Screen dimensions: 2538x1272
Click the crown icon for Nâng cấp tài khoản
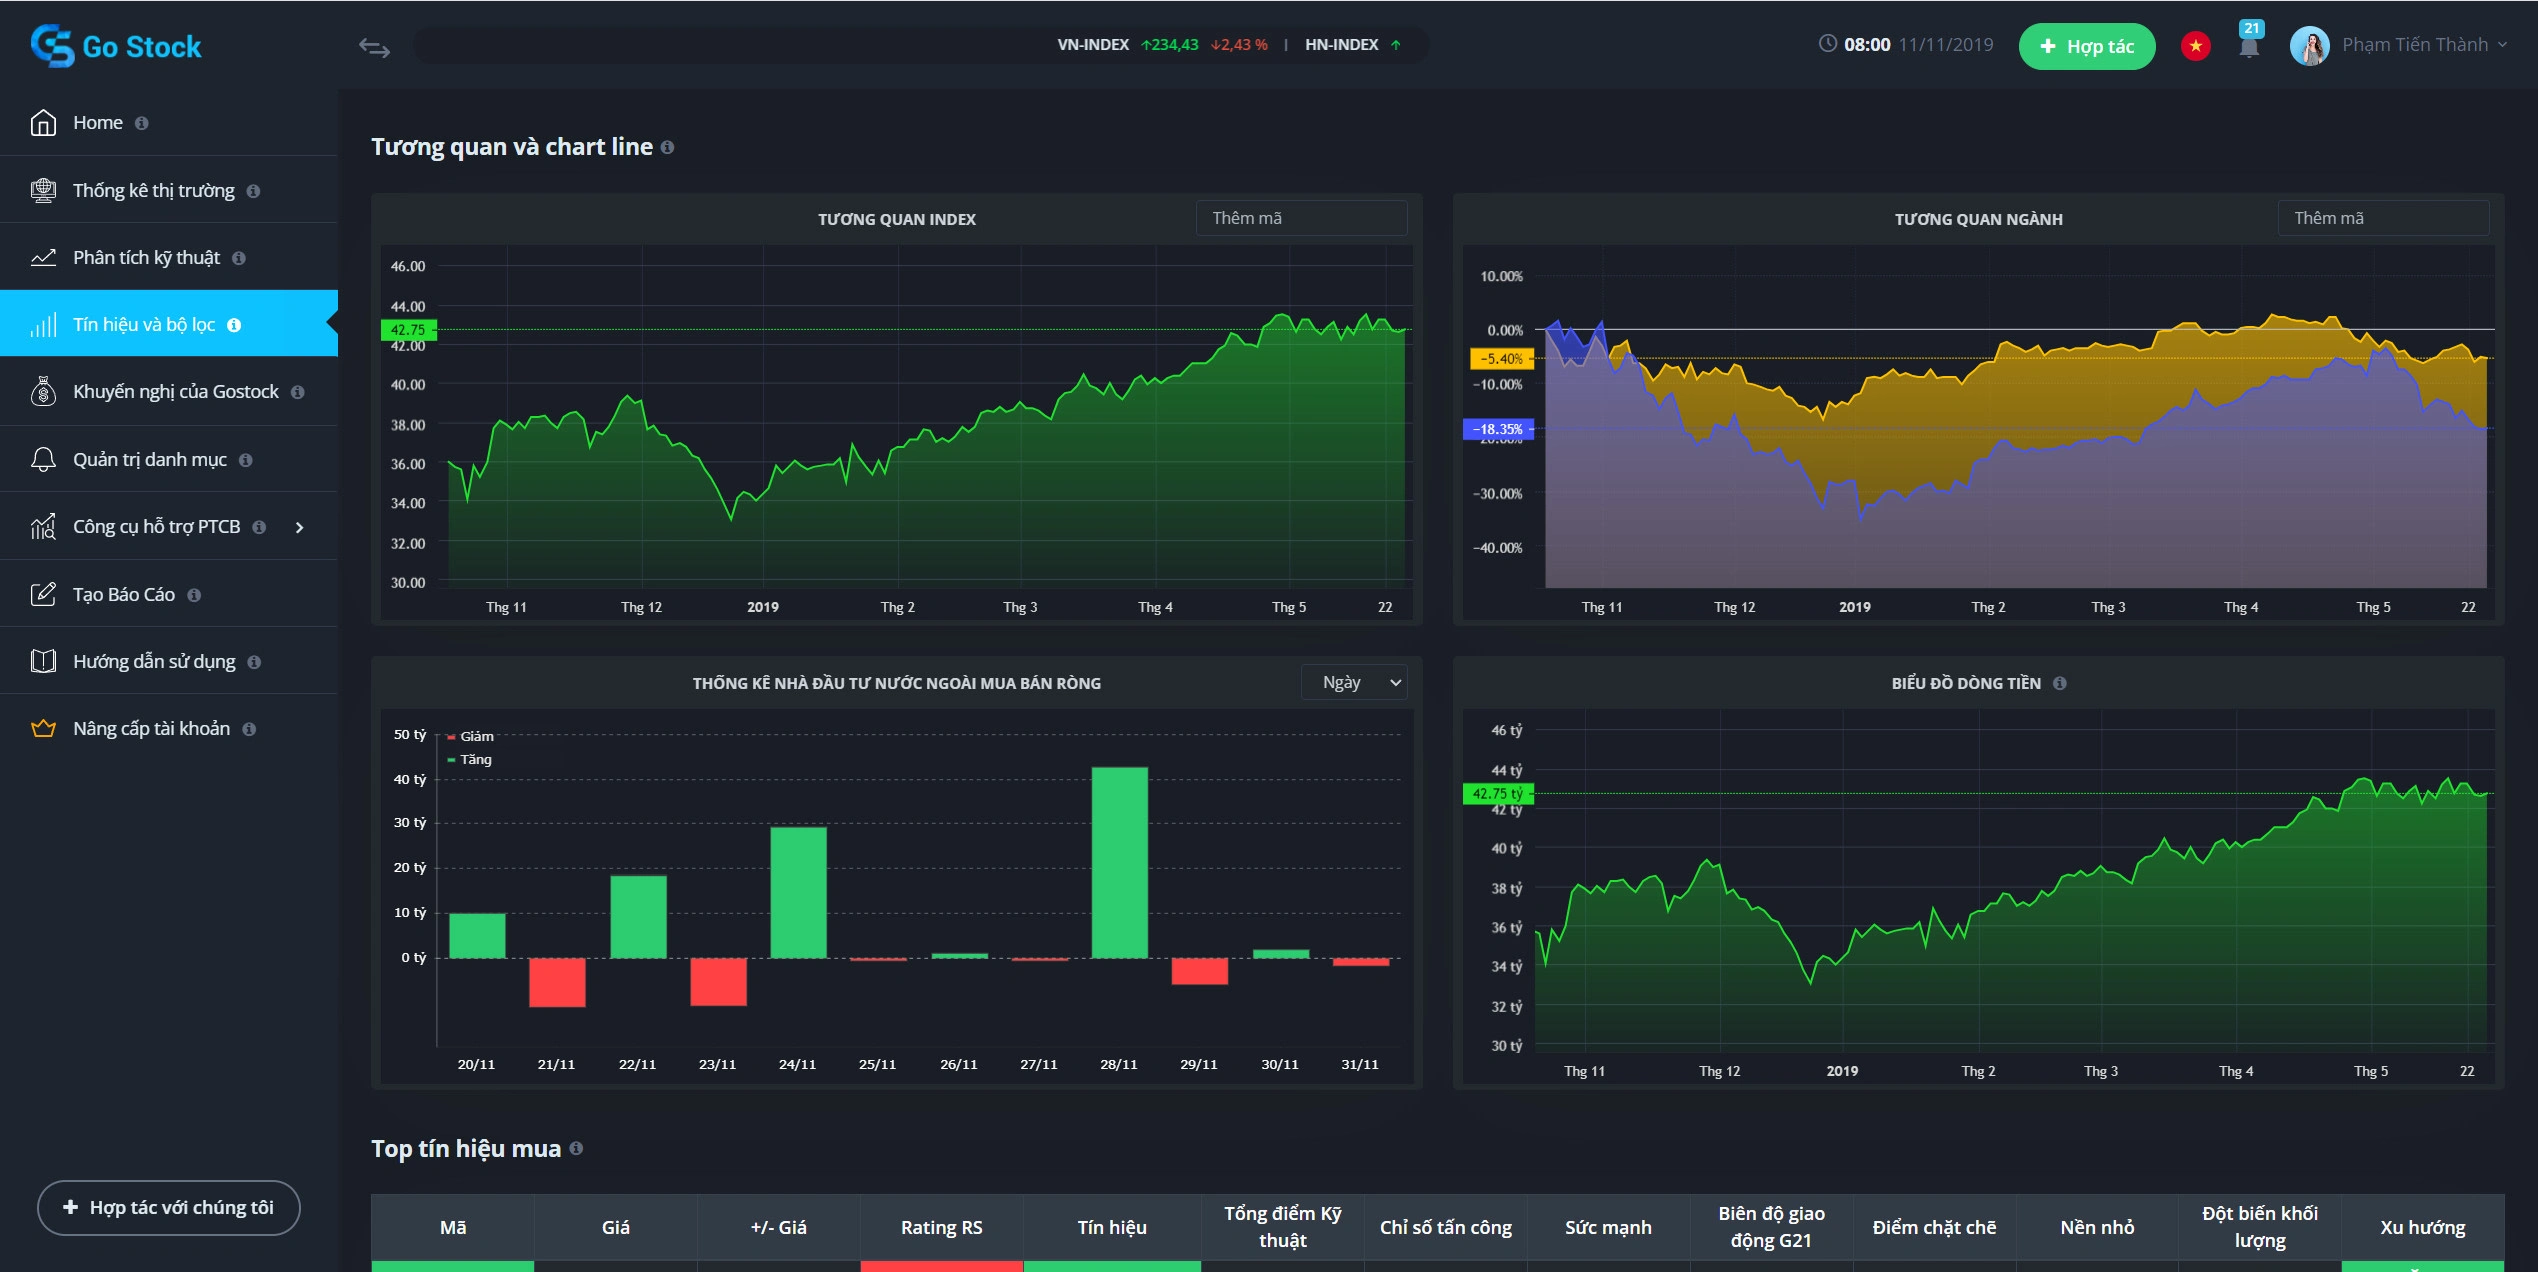[43, 729]
